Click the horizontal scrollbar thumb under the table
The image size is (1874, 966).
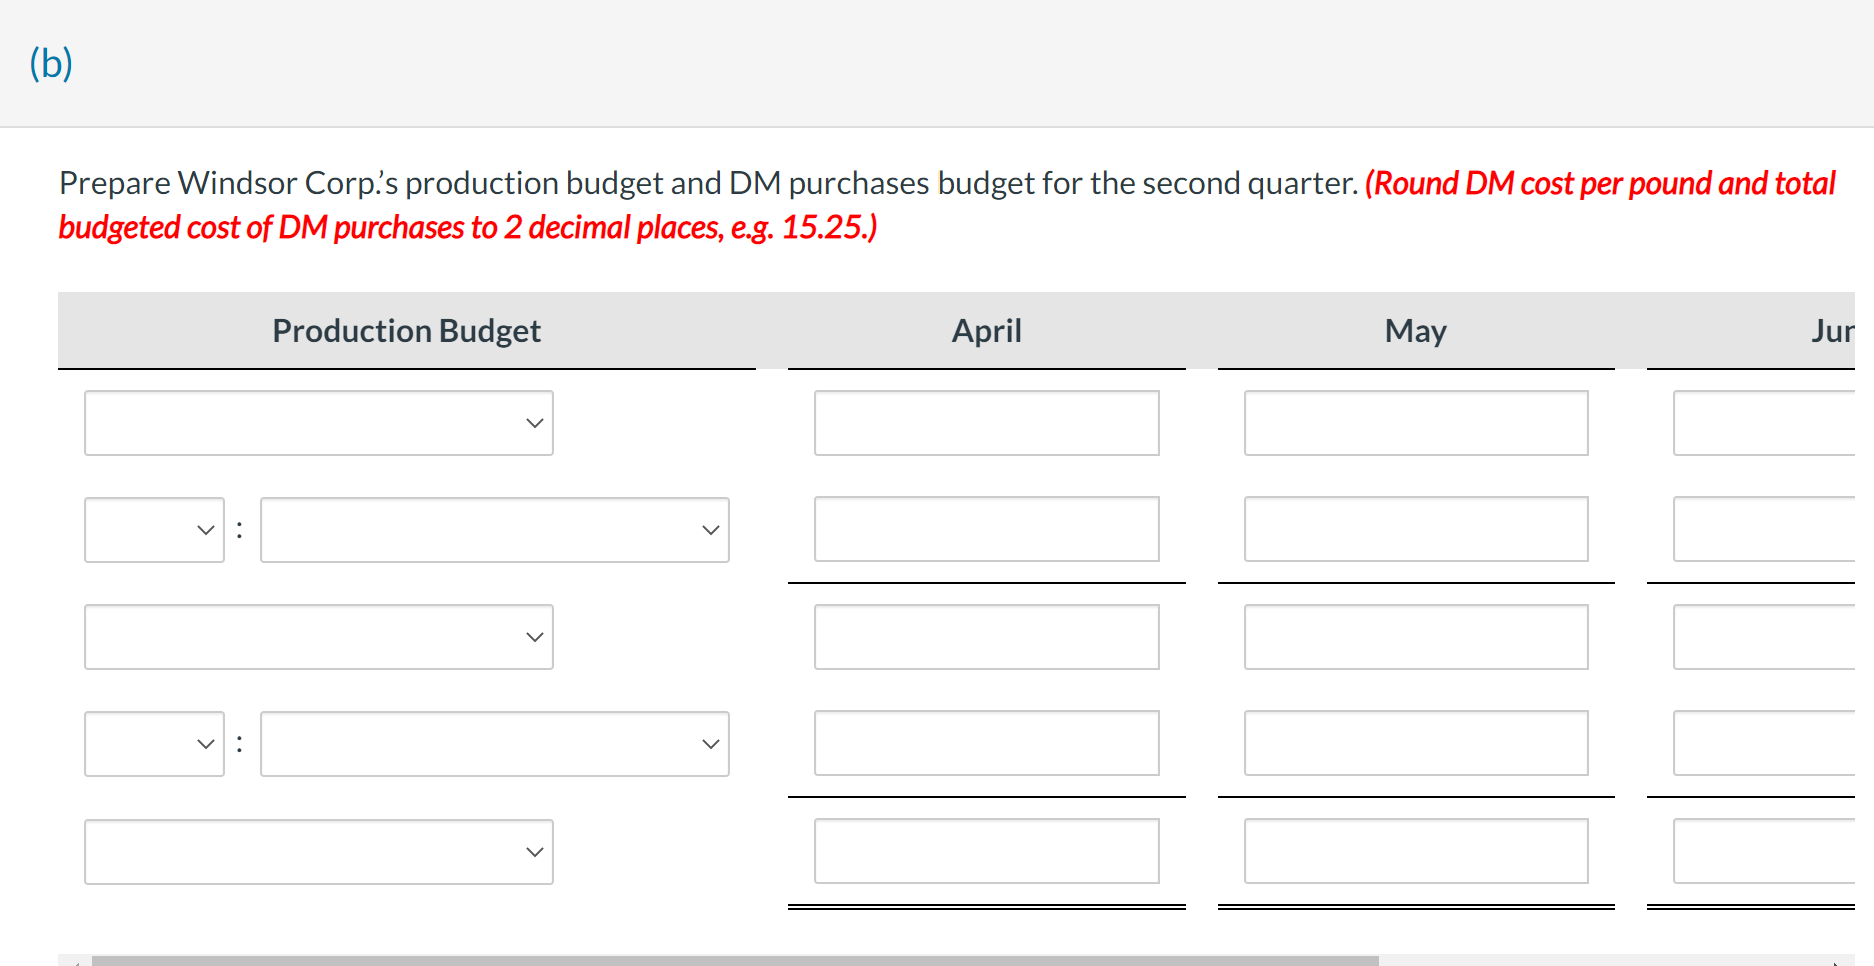735,961
